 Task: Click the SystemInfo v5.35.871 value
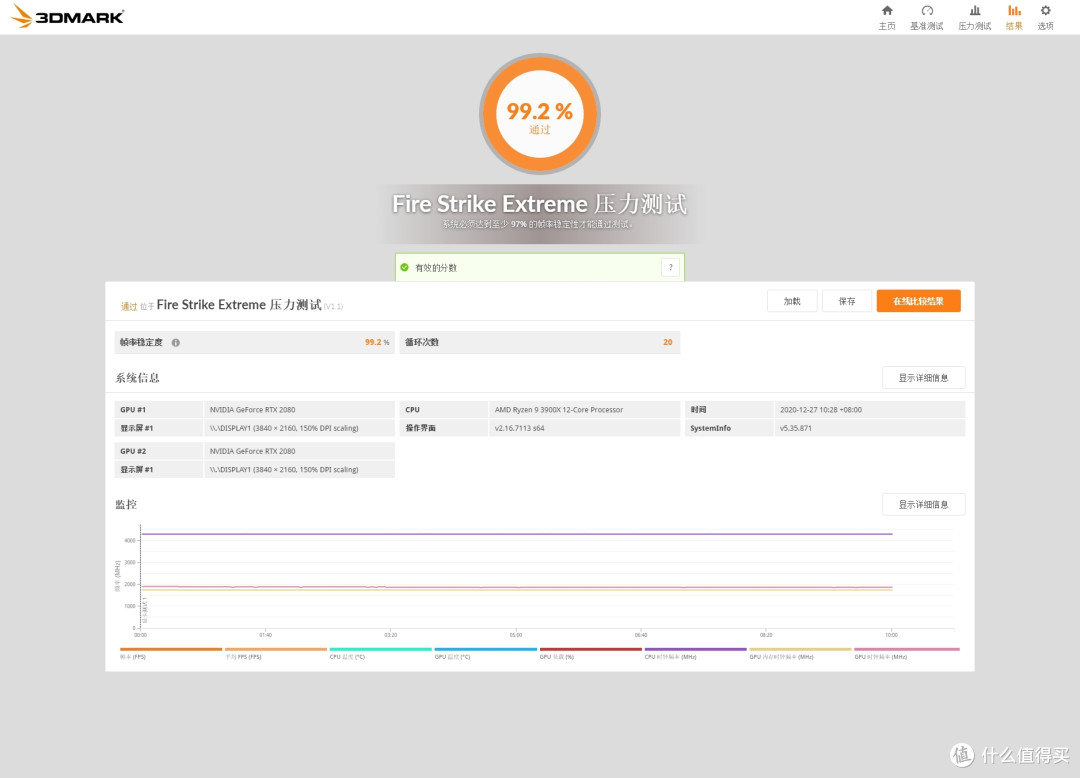[x=796, y=428]
